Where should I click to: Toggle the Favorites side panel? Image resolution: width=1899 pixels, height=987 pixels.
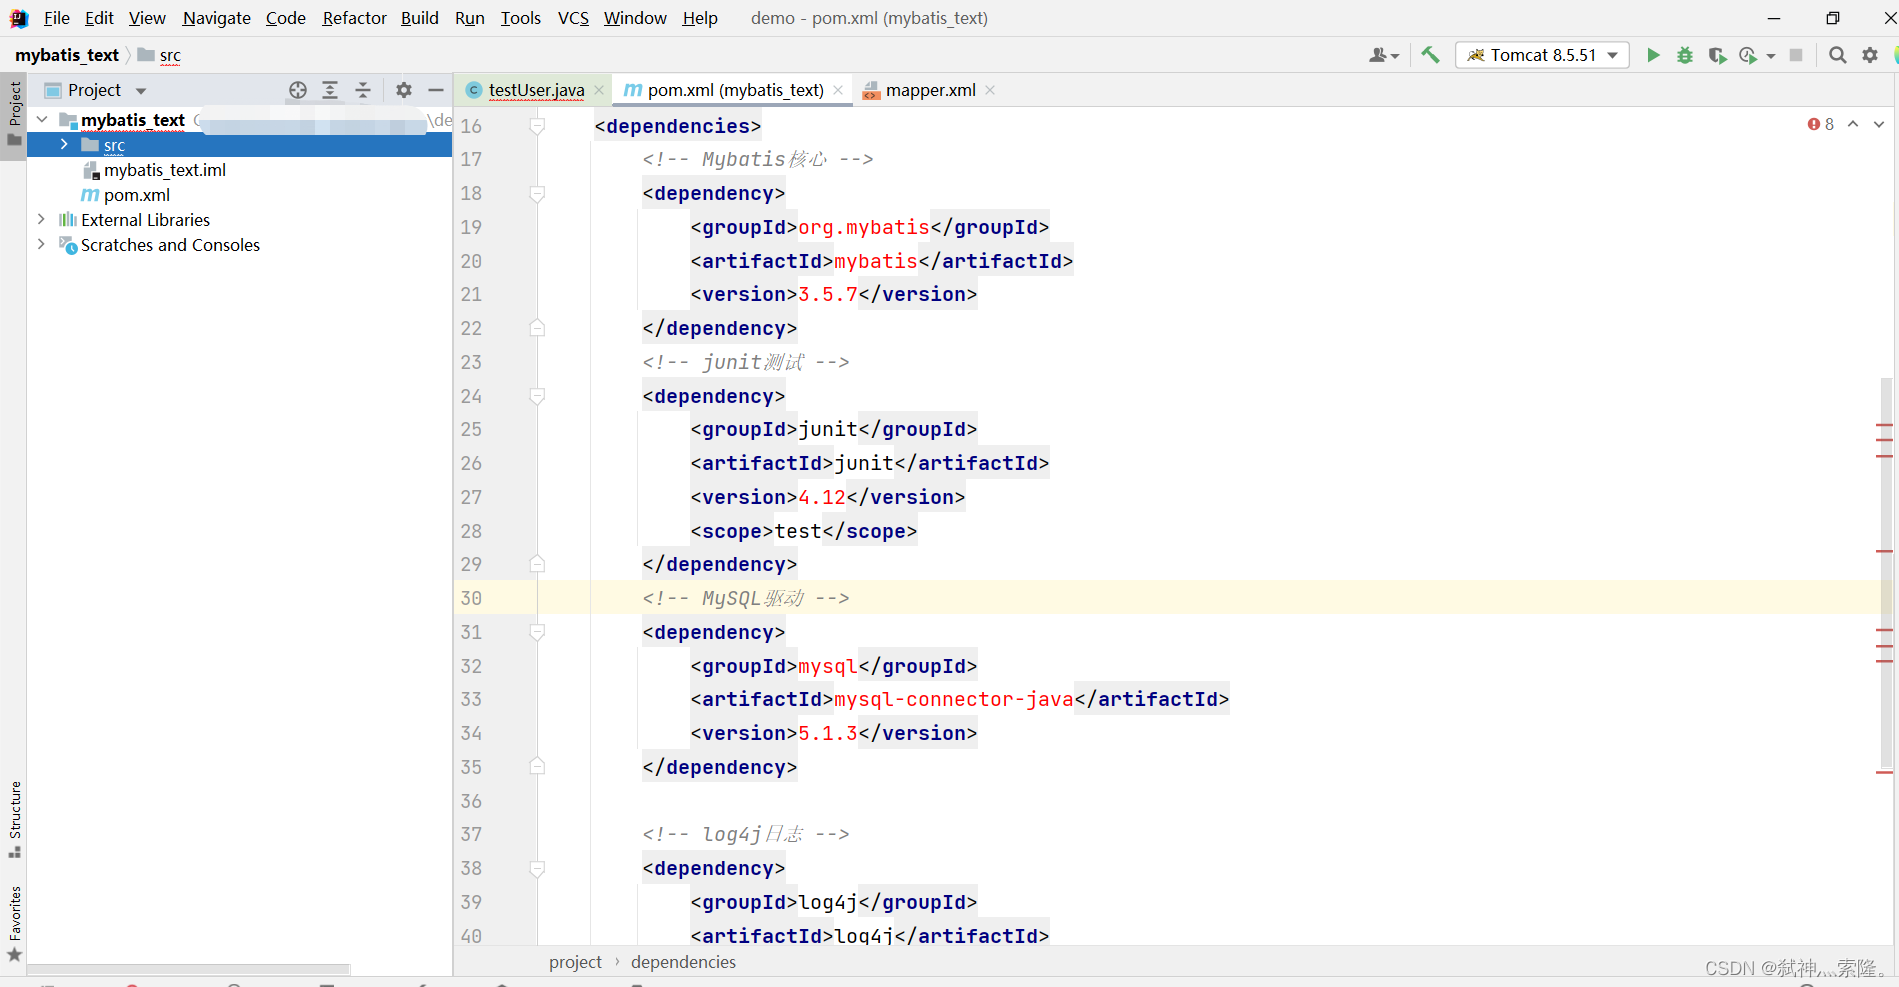point(14,922)
